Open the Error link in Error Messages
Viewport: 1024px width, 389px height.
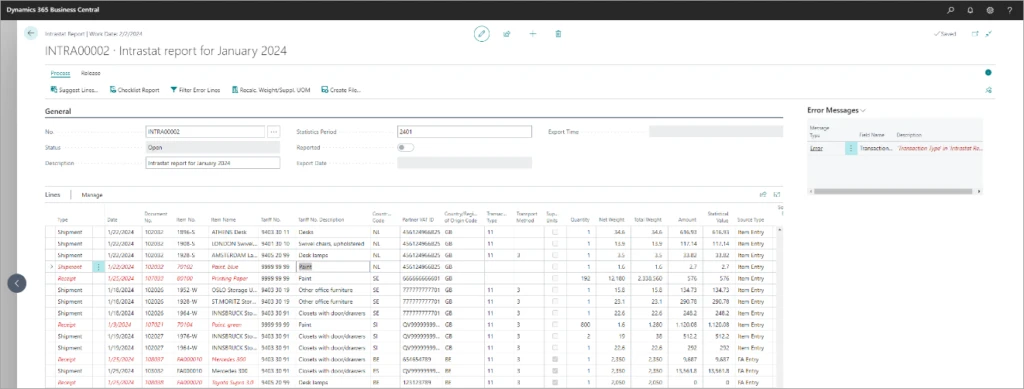(816, 149)
